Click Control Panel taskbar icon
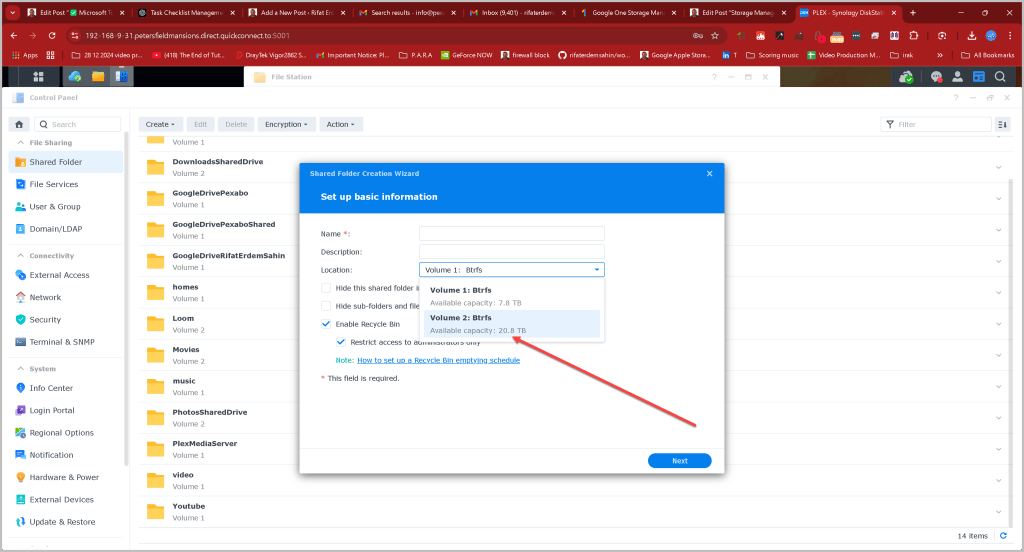The image size is (1024, 552). [x=121, y=76]
